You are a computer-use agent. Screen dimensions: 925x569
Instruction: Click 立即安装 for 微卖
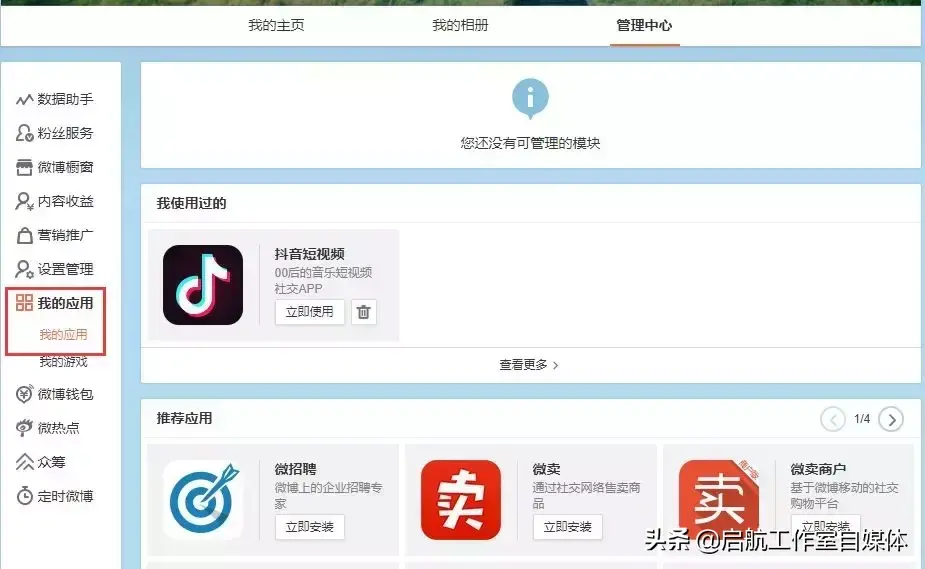pos(568,527)
